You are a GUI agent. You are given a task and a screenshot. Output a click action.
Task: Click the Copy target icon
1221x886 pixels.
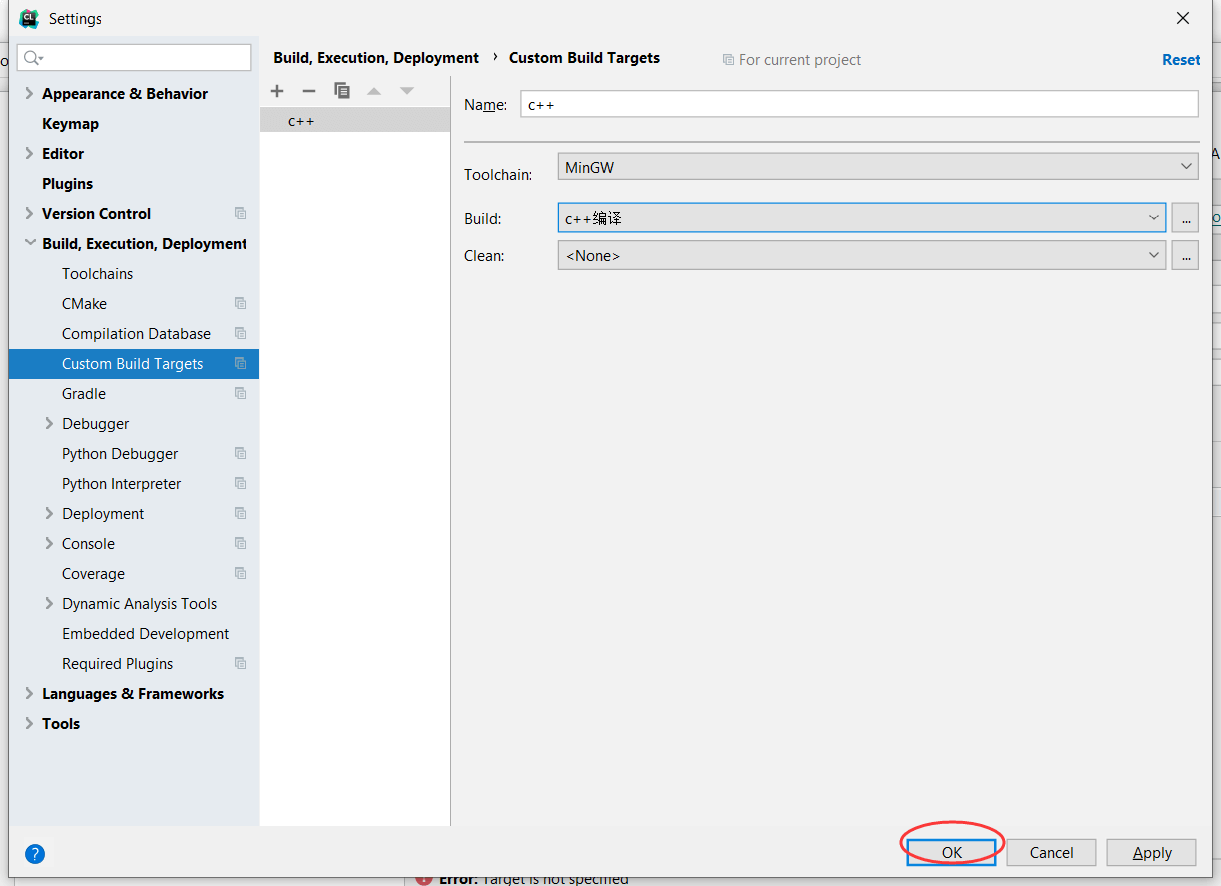[x=342, y=91]
